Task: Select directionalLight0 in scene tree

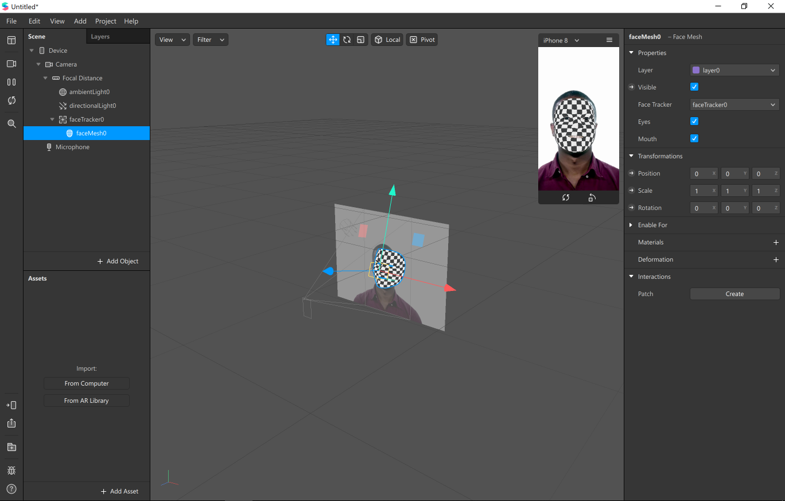Action: point(87,106)
